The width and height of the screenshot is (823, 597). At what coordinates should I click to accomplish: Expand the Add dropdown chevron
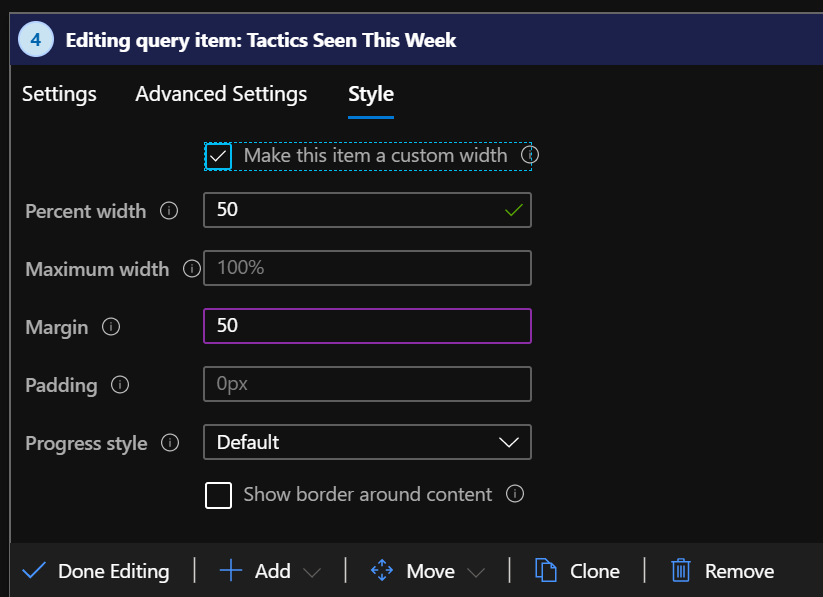312,572
